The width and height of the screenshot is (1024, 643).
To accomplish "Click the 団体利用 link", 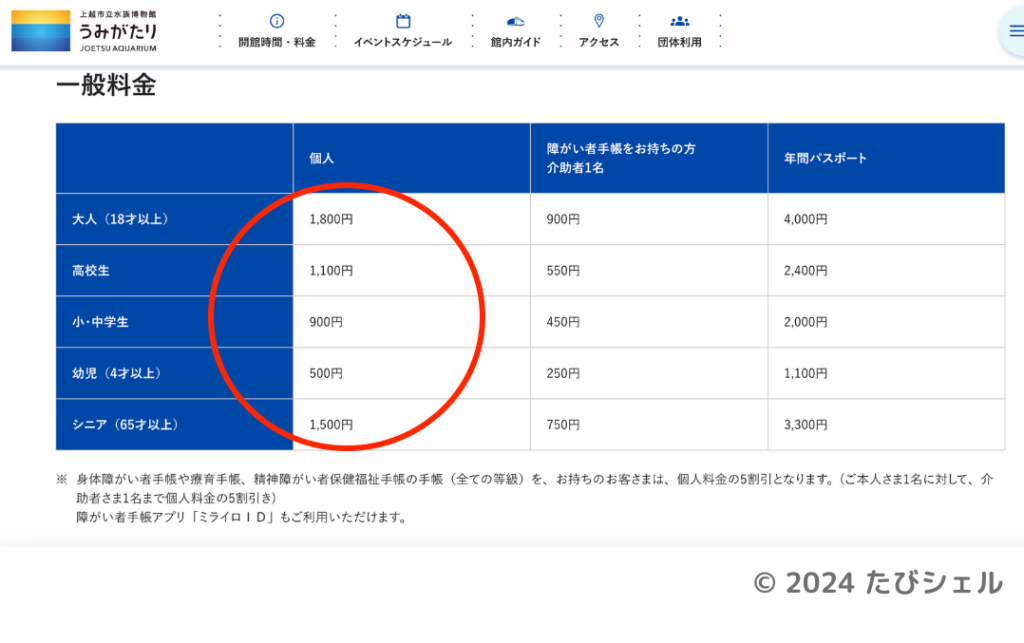I will coord(681,42).
